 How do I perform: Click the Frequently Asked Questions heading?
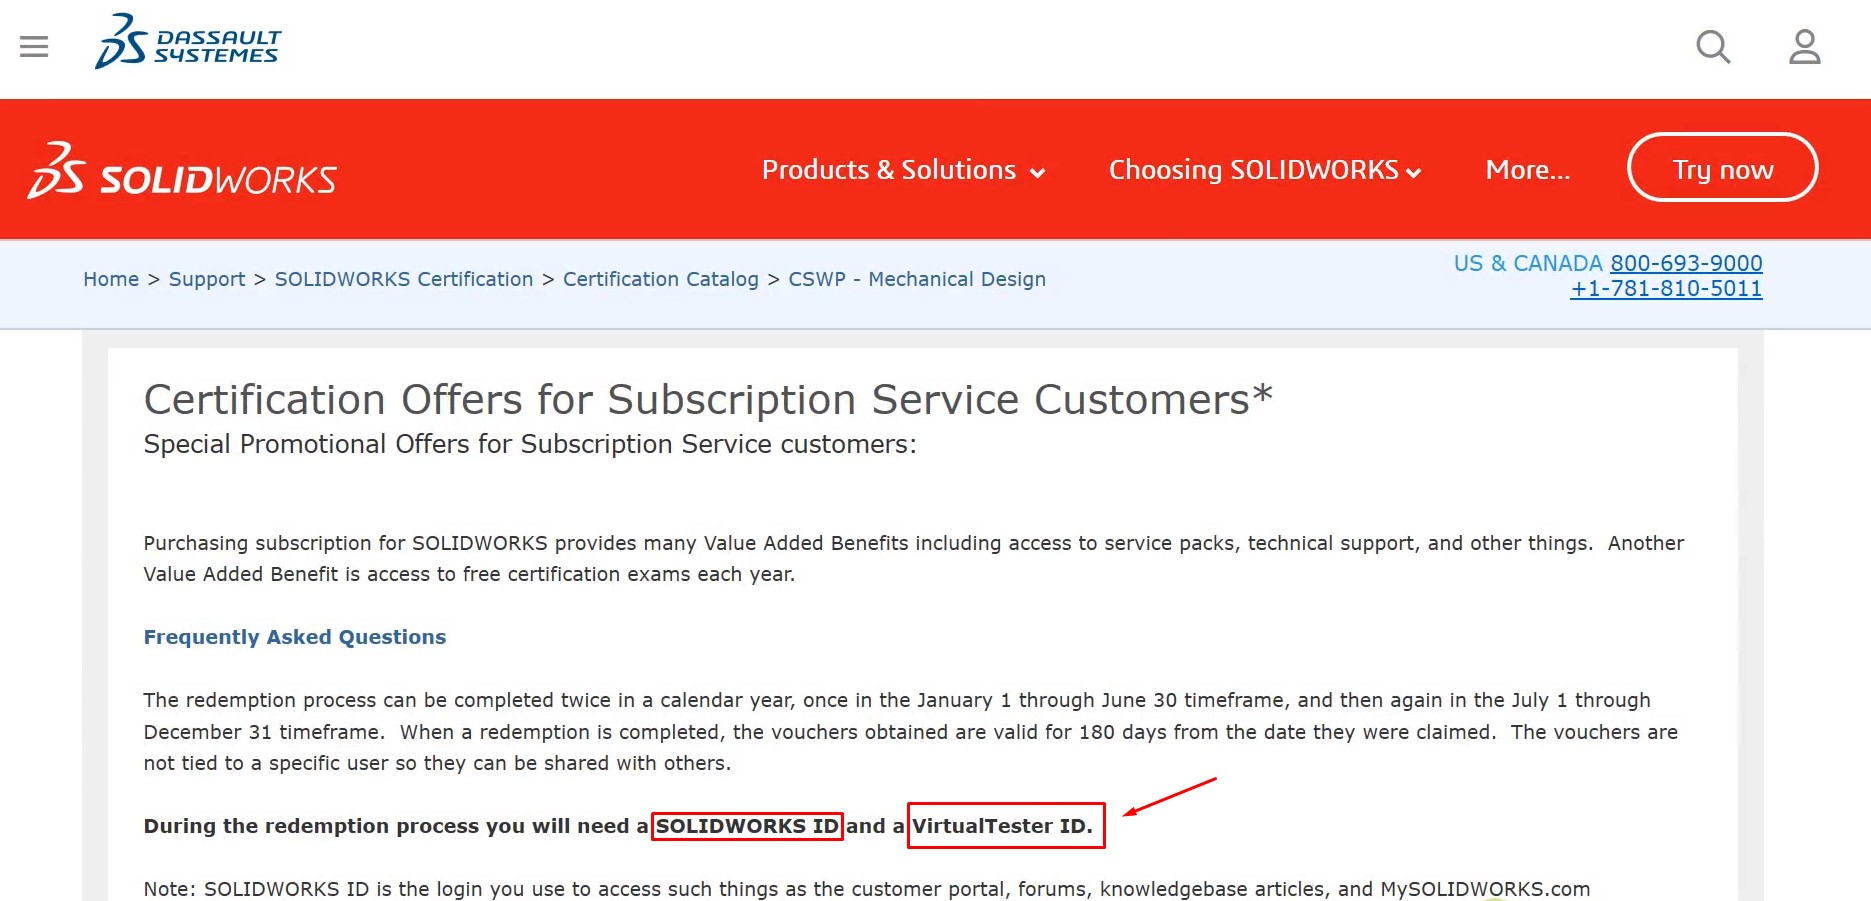pyautogui.click(x=295, y=637)
